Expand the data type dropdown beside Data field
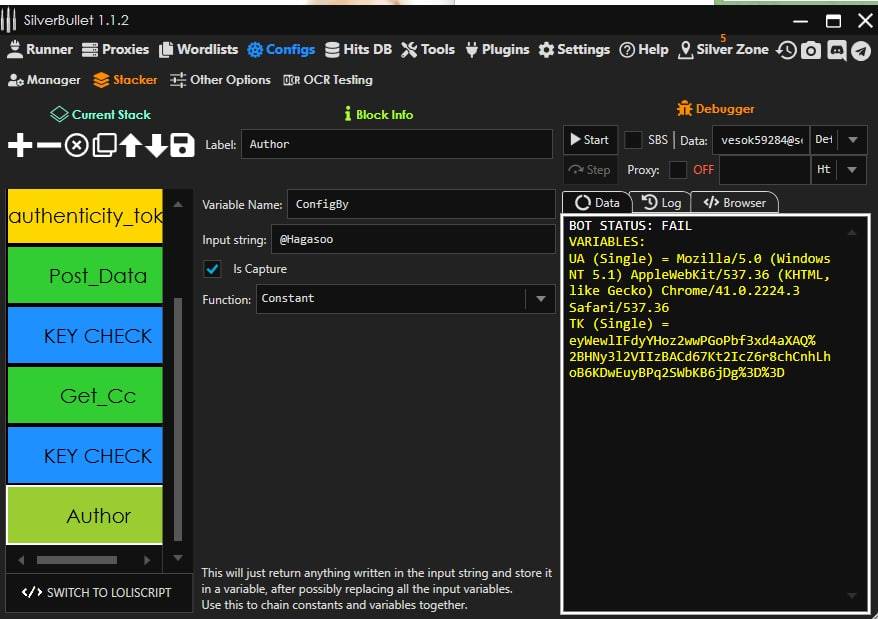The height and width of the screenshot is (619, 878). click(x=852, y=140)
